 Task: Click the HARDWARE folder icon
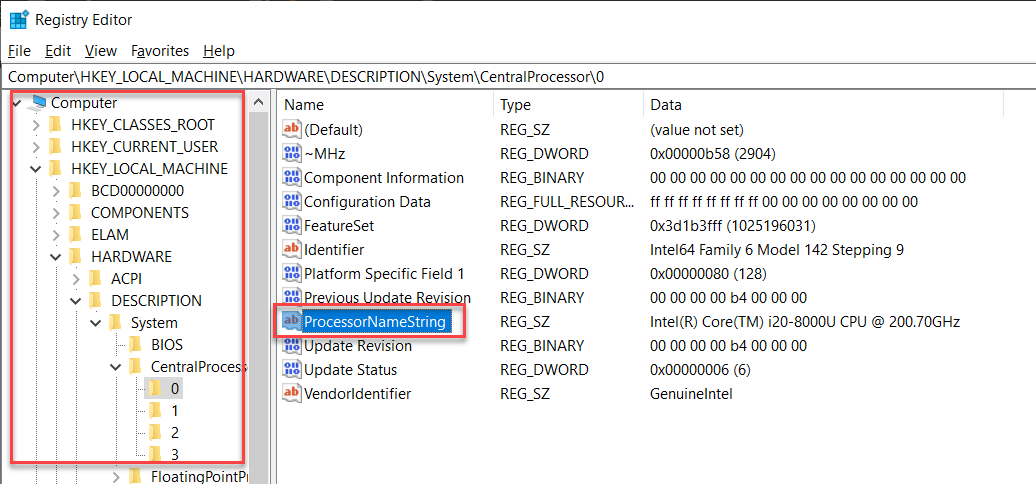coord(75,256)
